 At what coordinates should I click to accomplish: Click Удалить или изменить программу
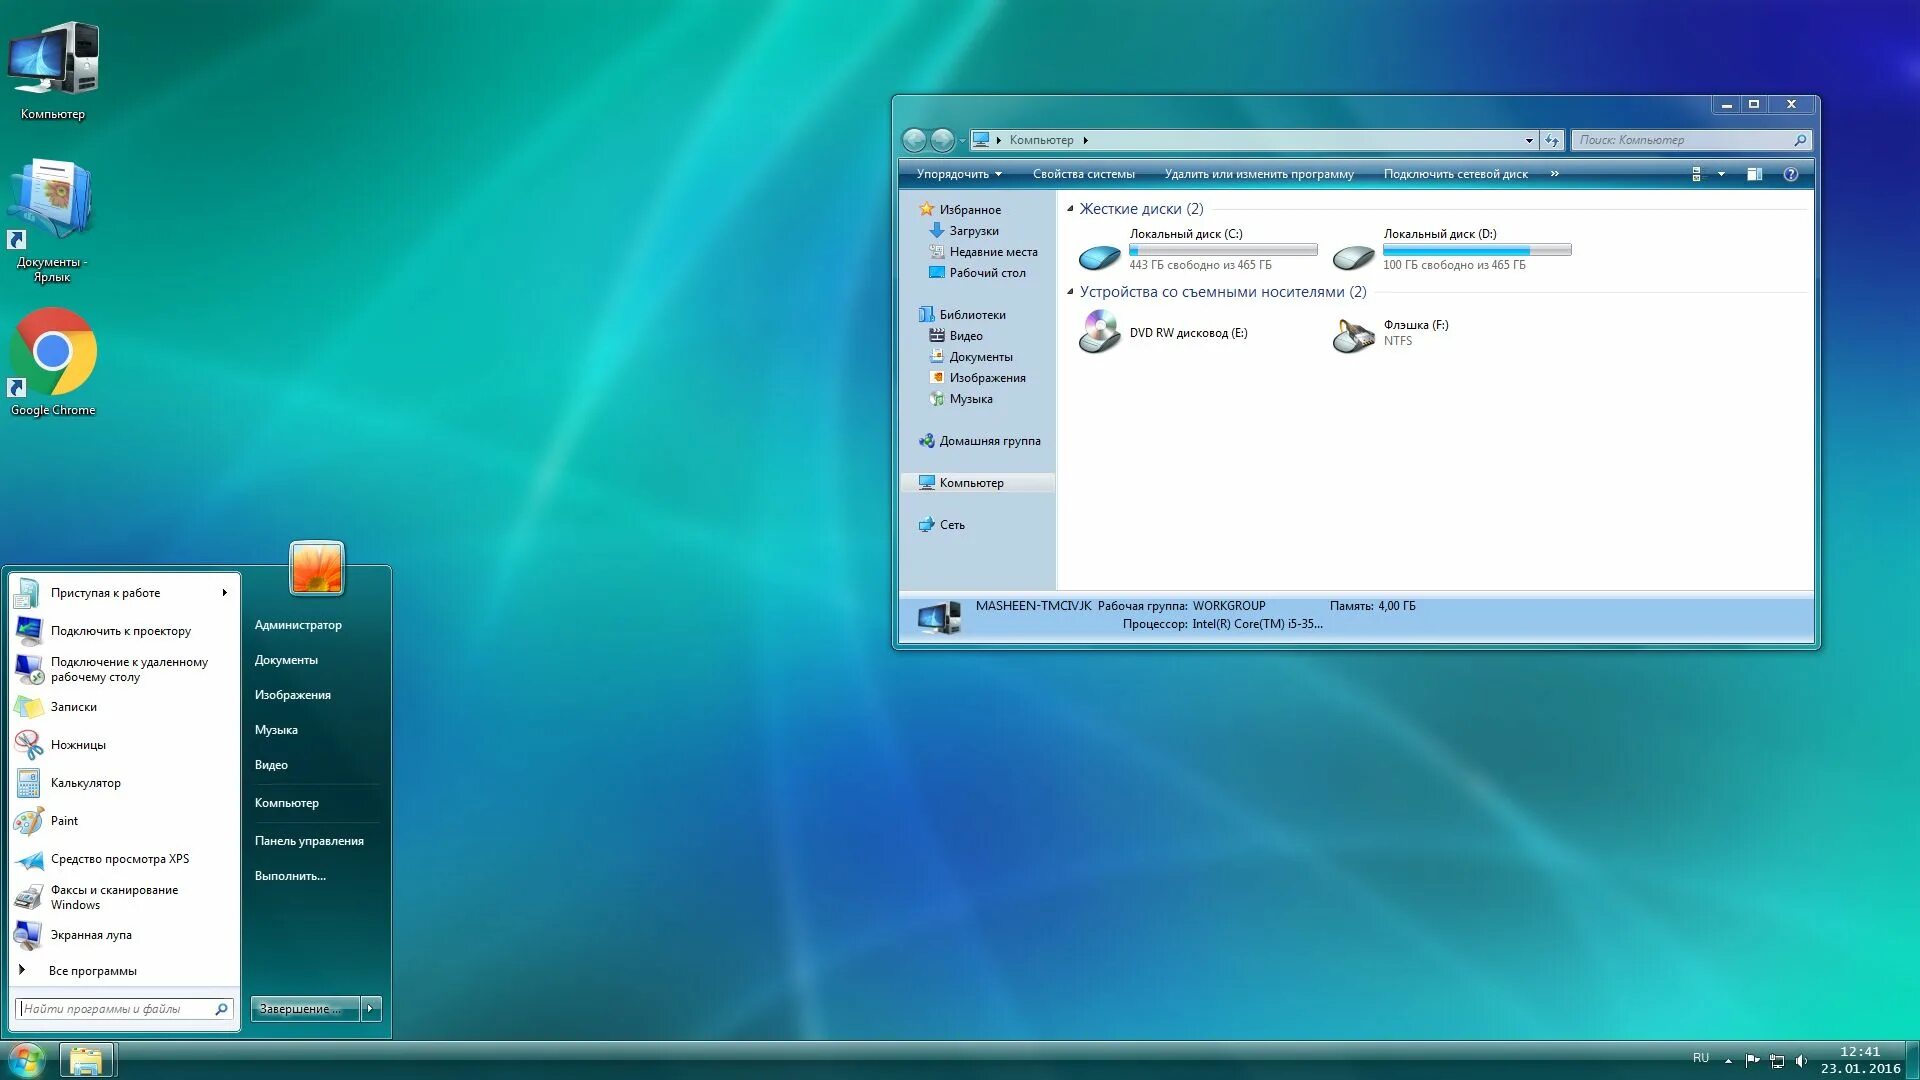[1259, 174]
